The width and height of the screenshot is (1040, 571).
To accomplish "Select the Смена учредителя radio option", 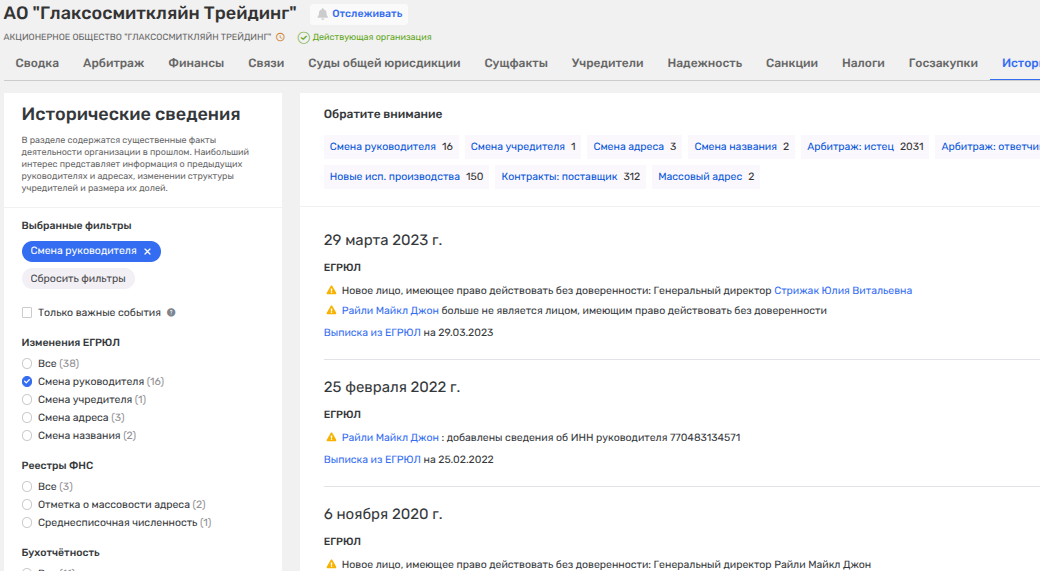I will (x=28, y=400).
